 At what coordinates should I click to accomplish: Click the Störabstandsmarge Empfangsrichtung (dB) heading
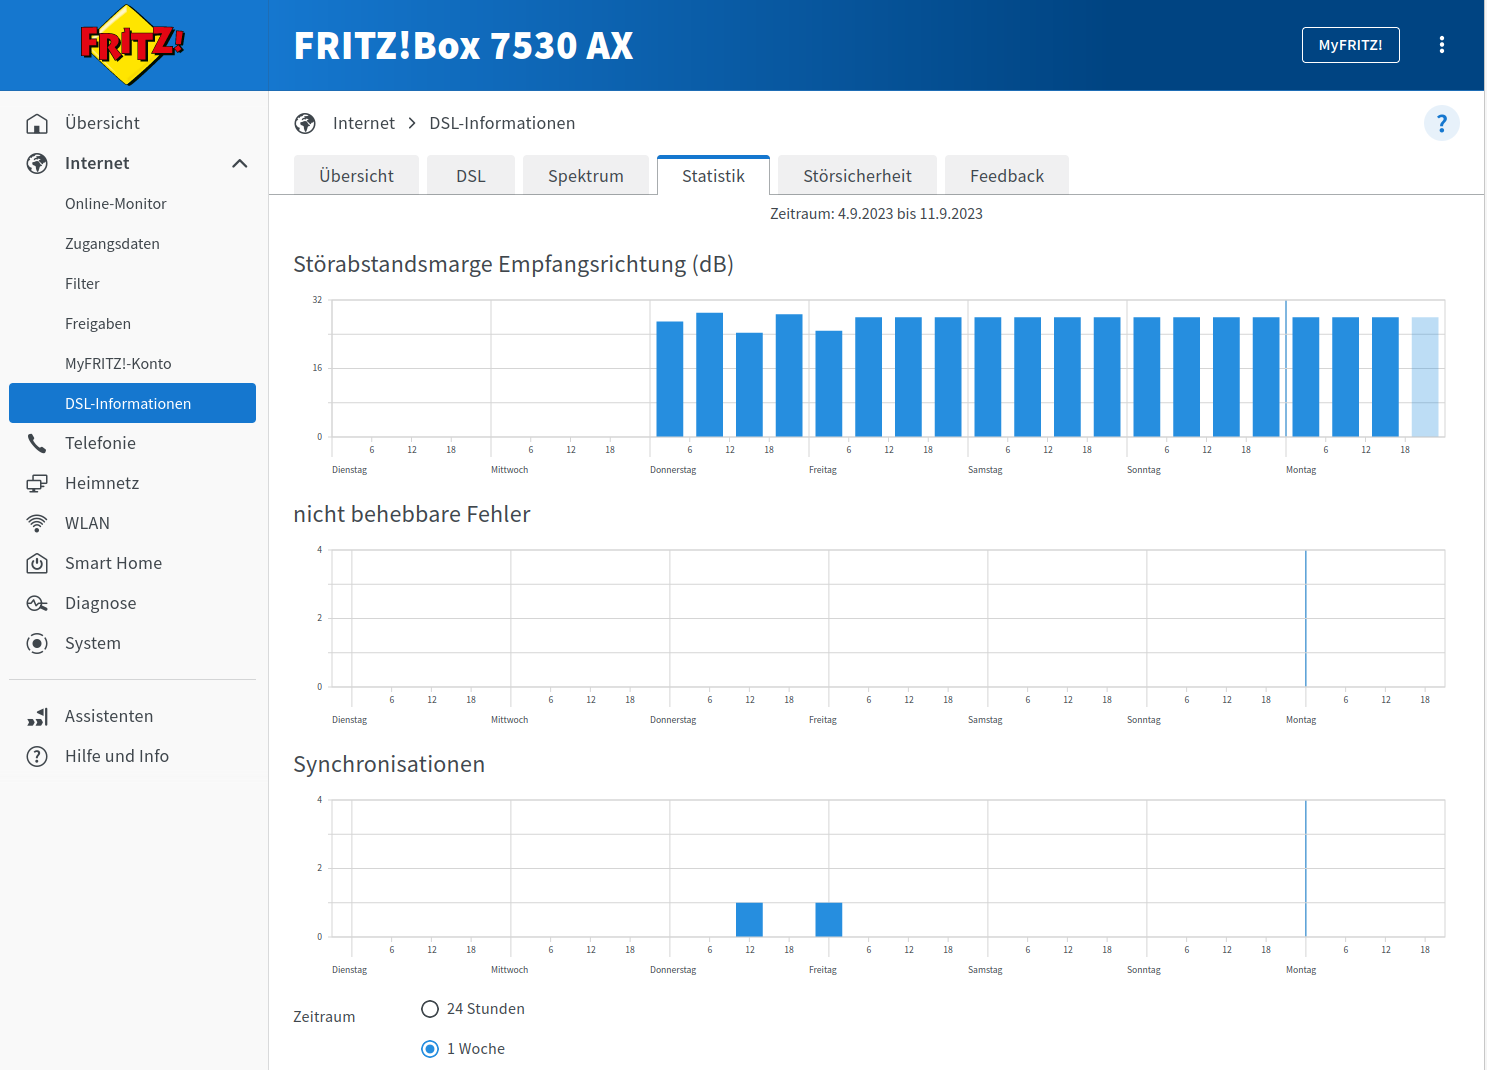[513, 265]
